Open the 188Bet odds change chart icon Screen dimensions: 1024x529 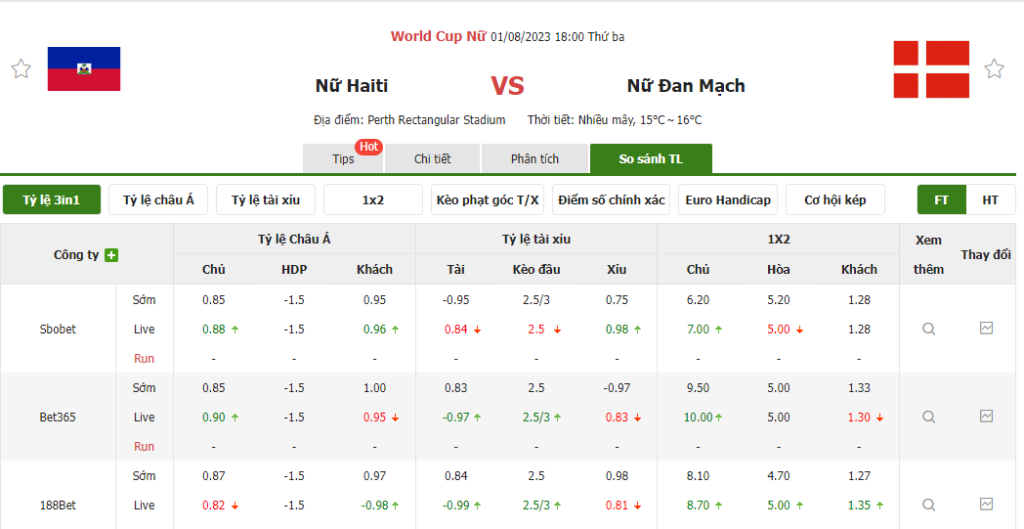point(986,504)
